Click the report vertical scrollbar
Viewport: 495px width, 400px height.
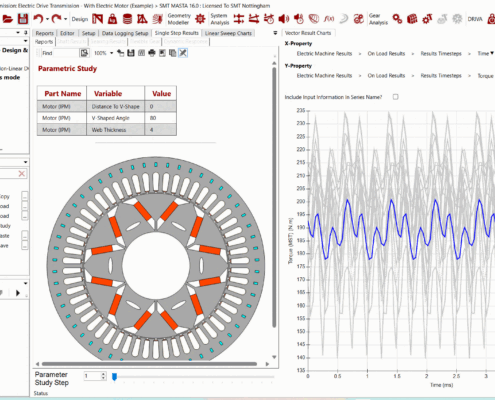274,197
